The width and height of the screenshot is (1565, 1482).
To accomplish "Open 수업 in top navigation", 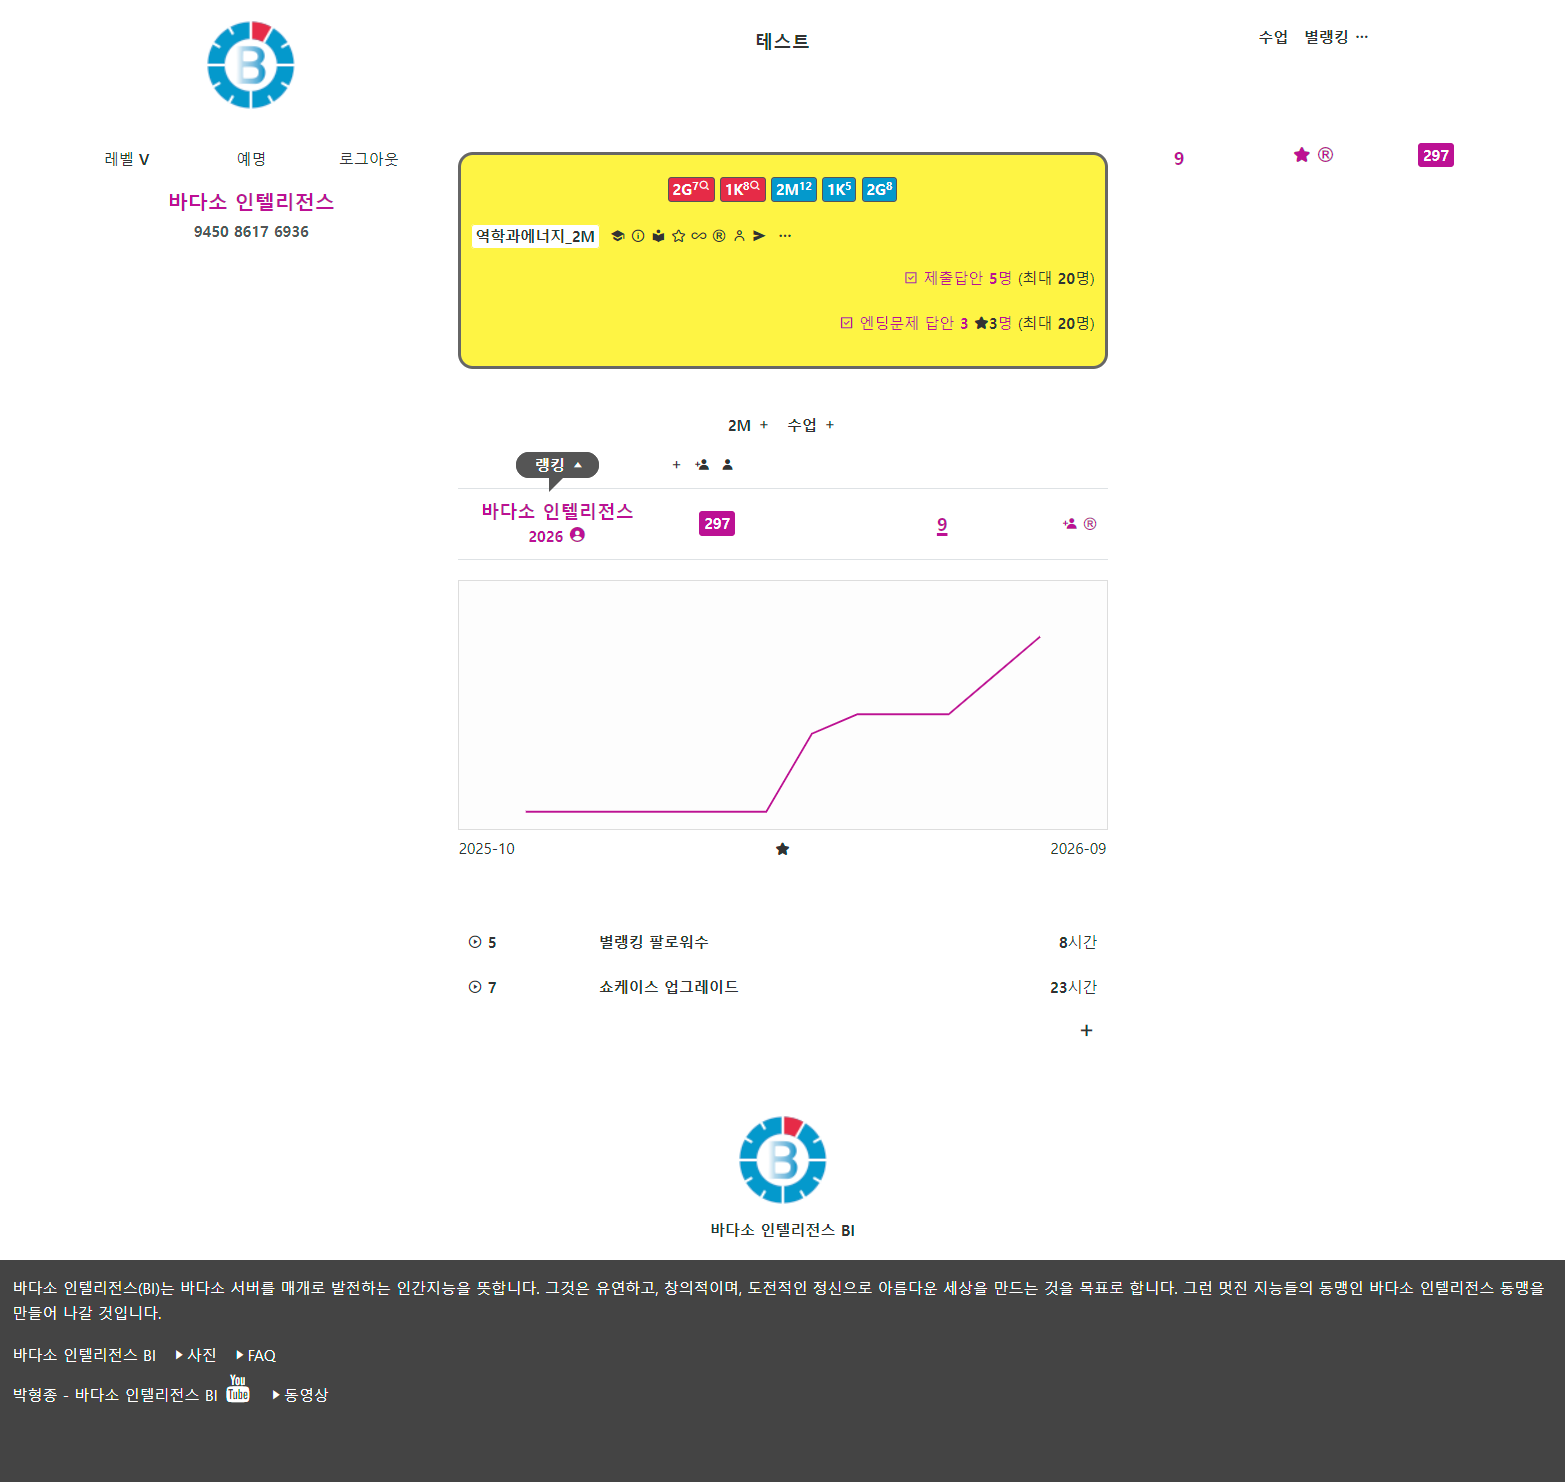I will pyautogui.click(x=1273, y=37).
